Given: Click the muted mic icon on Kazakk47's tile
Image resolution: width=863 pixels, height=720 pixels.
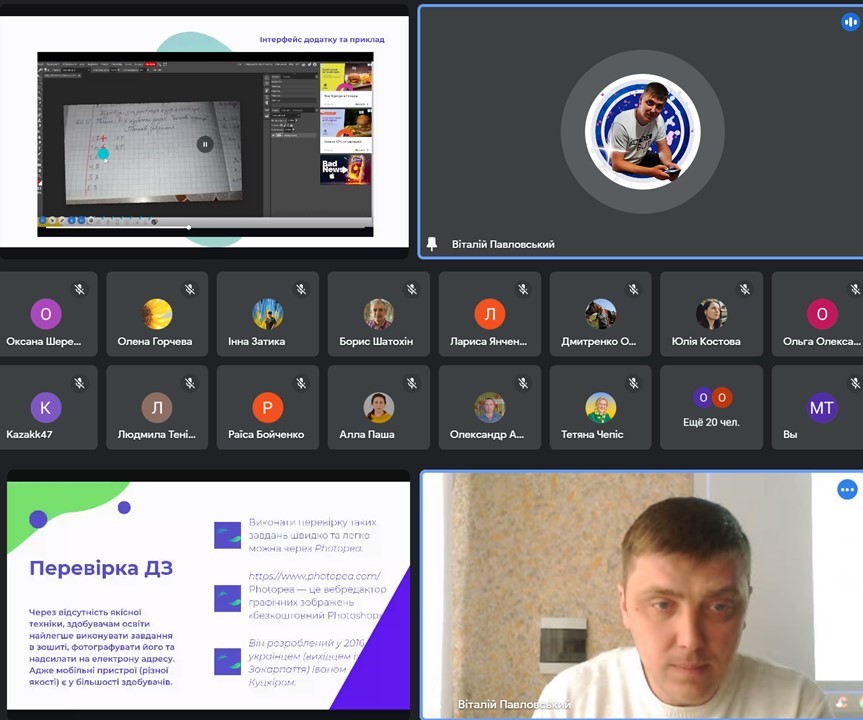Looking at the screenshot, I should tap(79, 383).
